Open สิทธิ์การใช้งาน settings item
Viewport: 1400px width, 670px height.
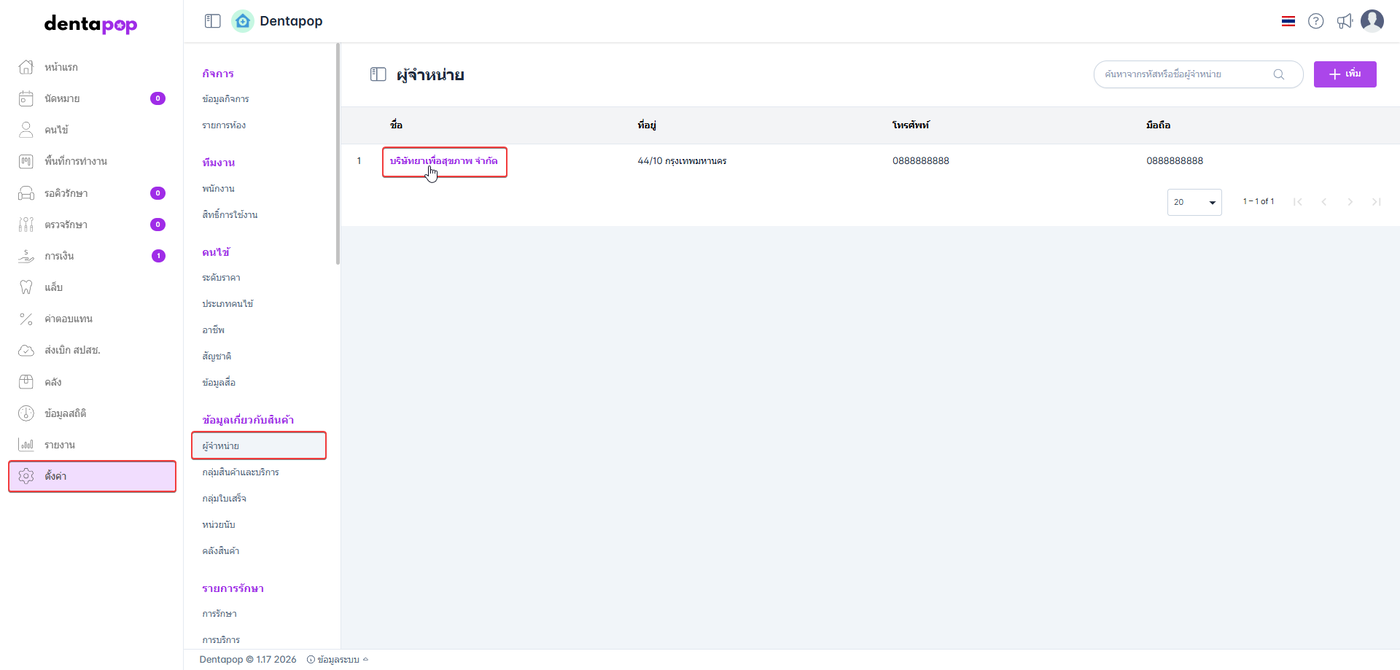(x=230, y=214)
